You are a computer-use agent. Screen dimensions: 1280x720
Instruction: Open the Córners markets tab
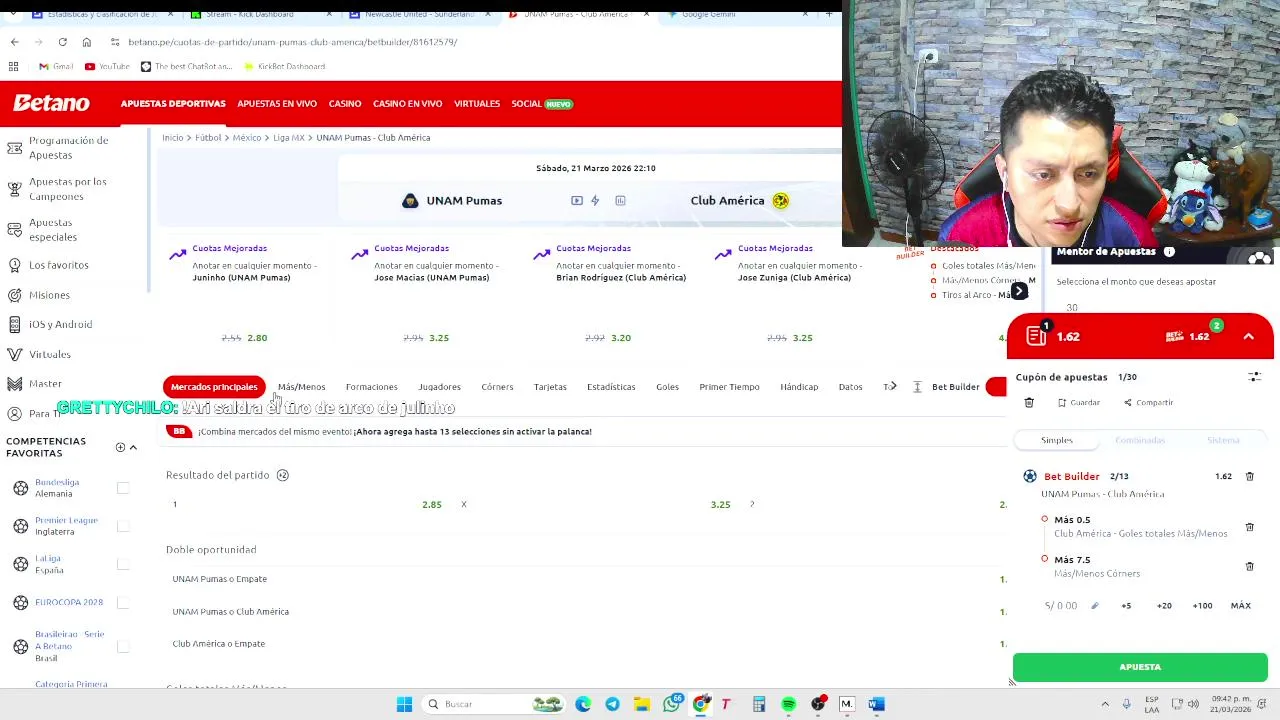click(497, 387)
